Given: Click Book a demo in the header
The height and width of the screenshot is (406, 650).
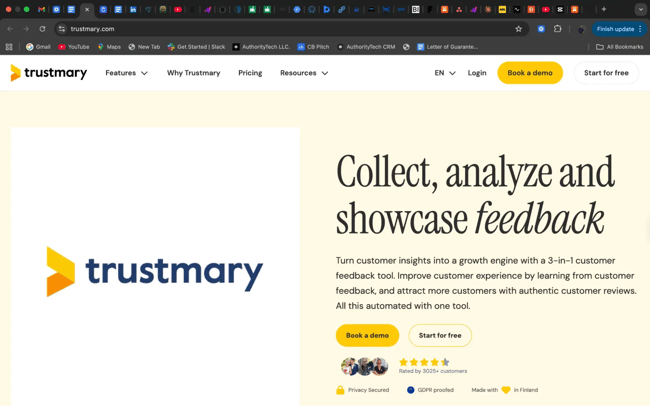Looking at the screenshot, I should pyautogui.click(x=530, y=73).
